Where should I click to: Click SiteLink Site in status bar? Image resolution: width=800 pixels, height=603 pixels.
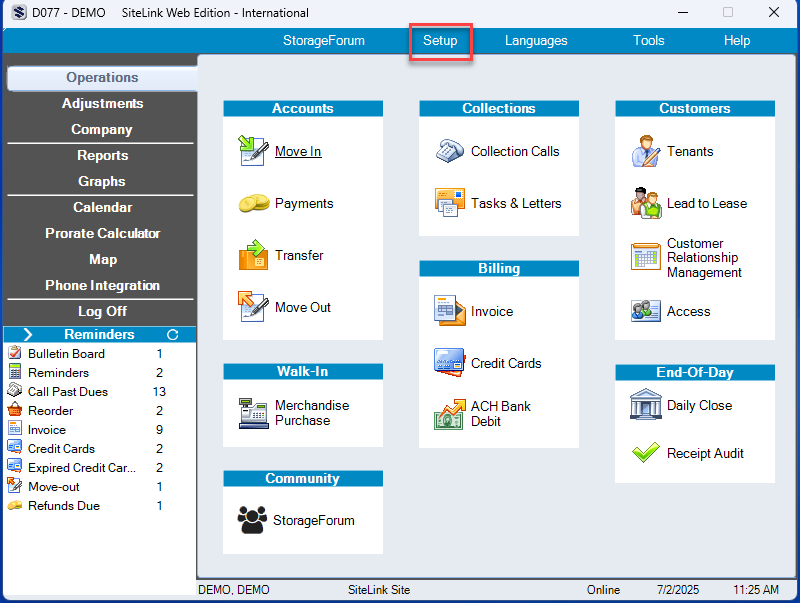[379, 590]
